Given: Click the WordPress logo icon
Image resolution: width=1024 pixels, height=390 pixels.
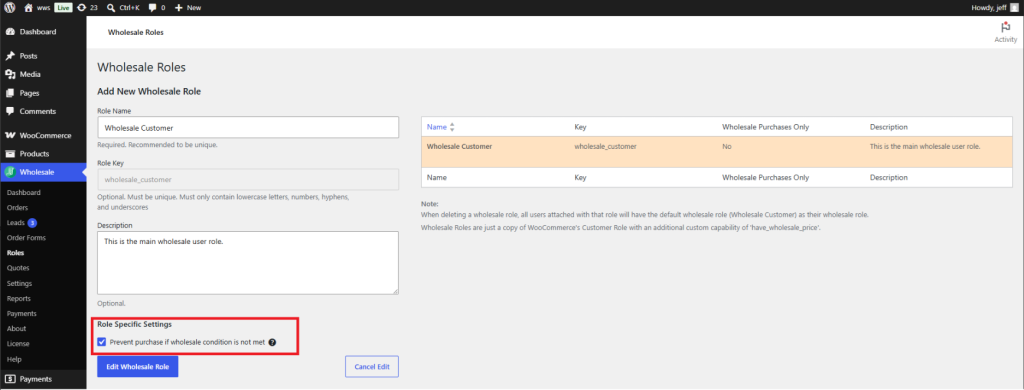Looking at the screenshot, I should tap(10, 8).
